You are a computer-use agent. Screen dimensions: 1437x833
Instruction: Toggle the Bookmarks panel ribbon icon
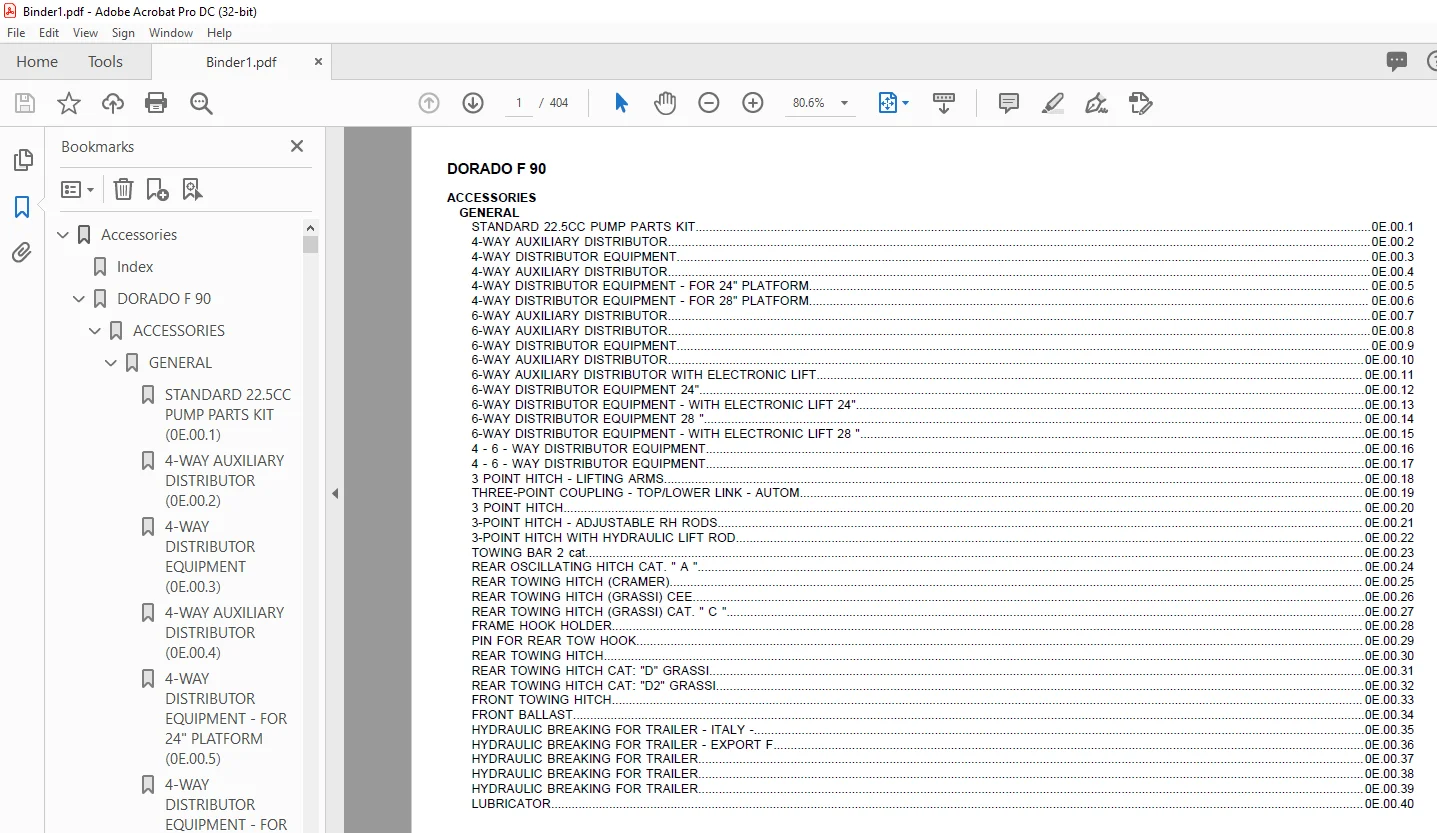pyautogui.click(x=22, y=207)
